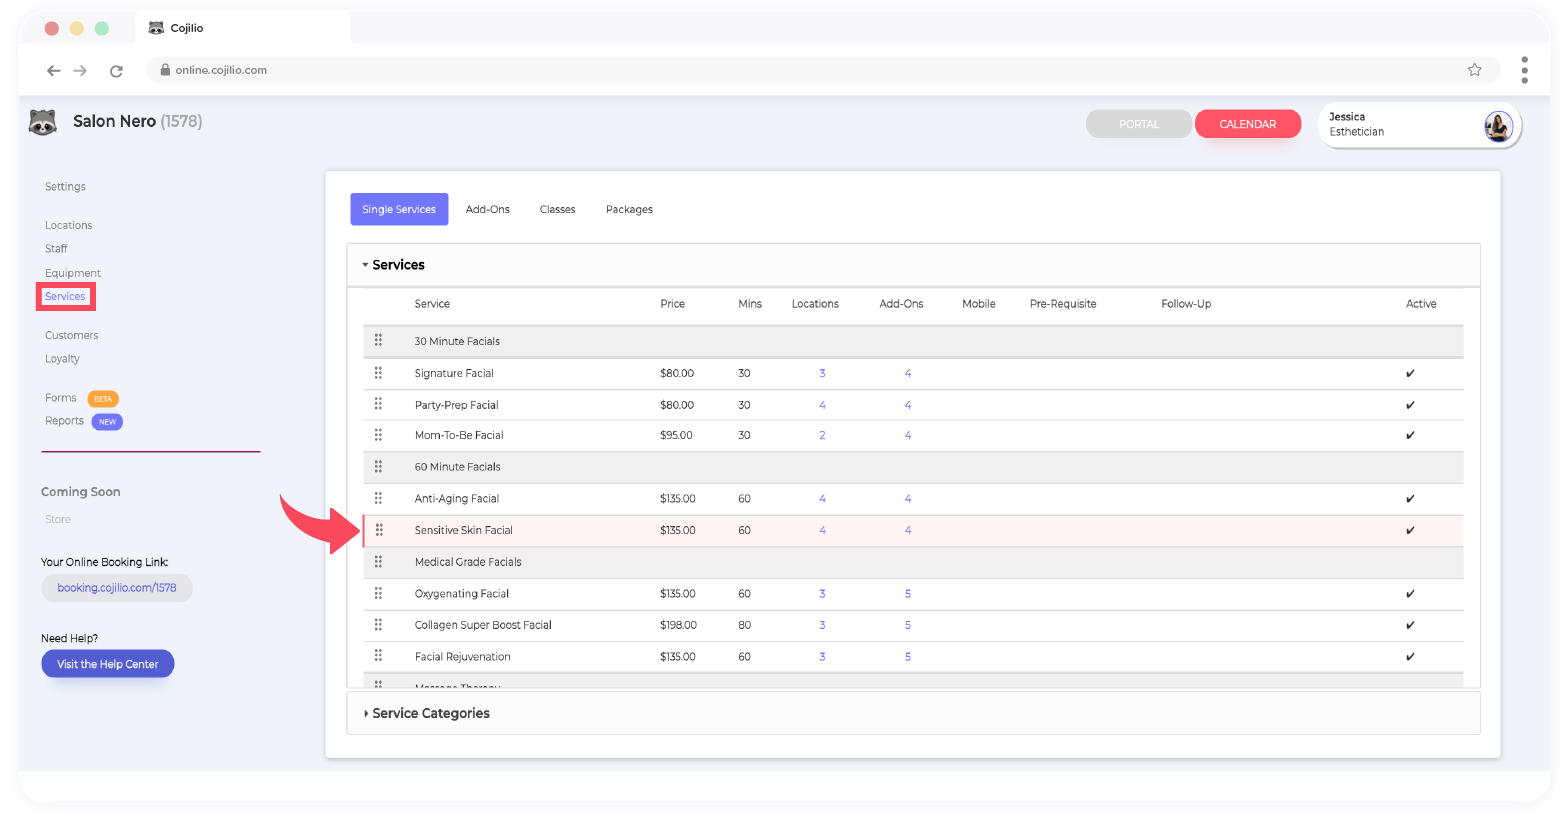This screenshot has width=1563, height=819.
Task: Collapse the Services section
Action: pyautogui.click(x=392, y=265)
